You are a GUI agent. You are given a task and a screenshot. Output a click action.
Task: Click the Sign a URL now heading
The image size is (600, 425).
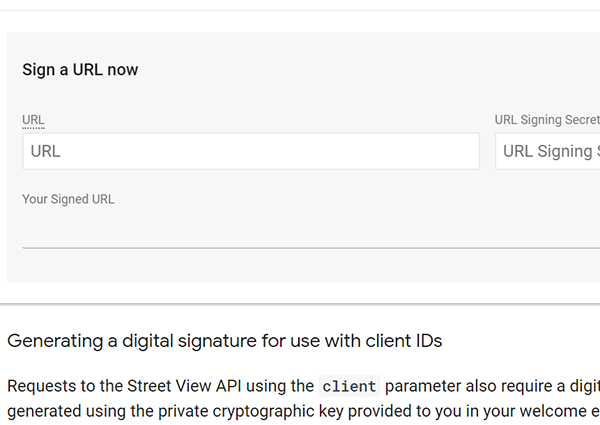tap(80, 70)
